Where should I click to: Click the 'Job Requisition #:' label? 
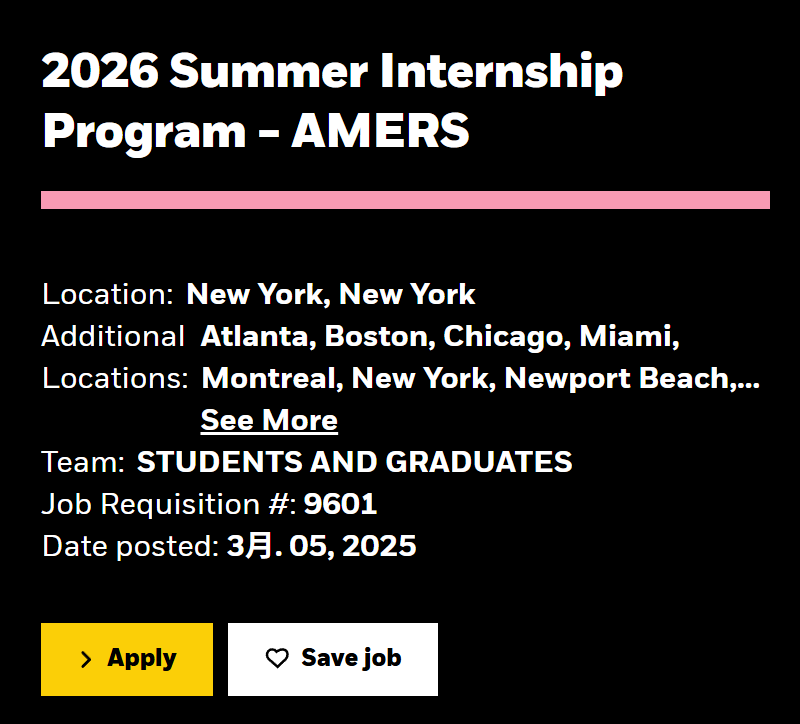(x=169, y=505)
